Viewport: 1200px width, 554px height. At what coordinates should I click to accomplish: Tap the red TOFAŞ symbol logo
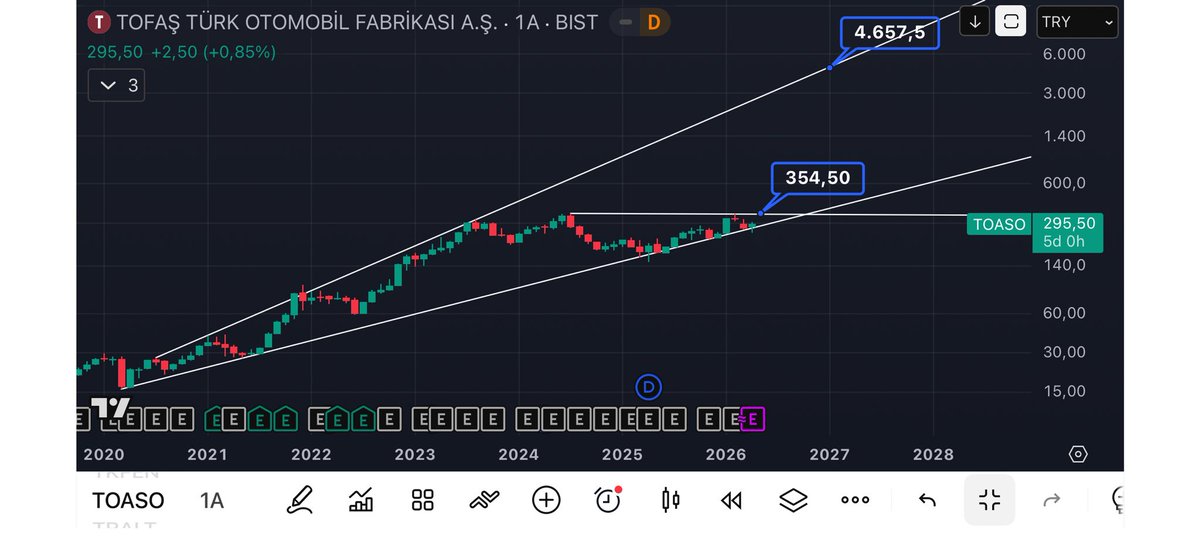[99, 21]
